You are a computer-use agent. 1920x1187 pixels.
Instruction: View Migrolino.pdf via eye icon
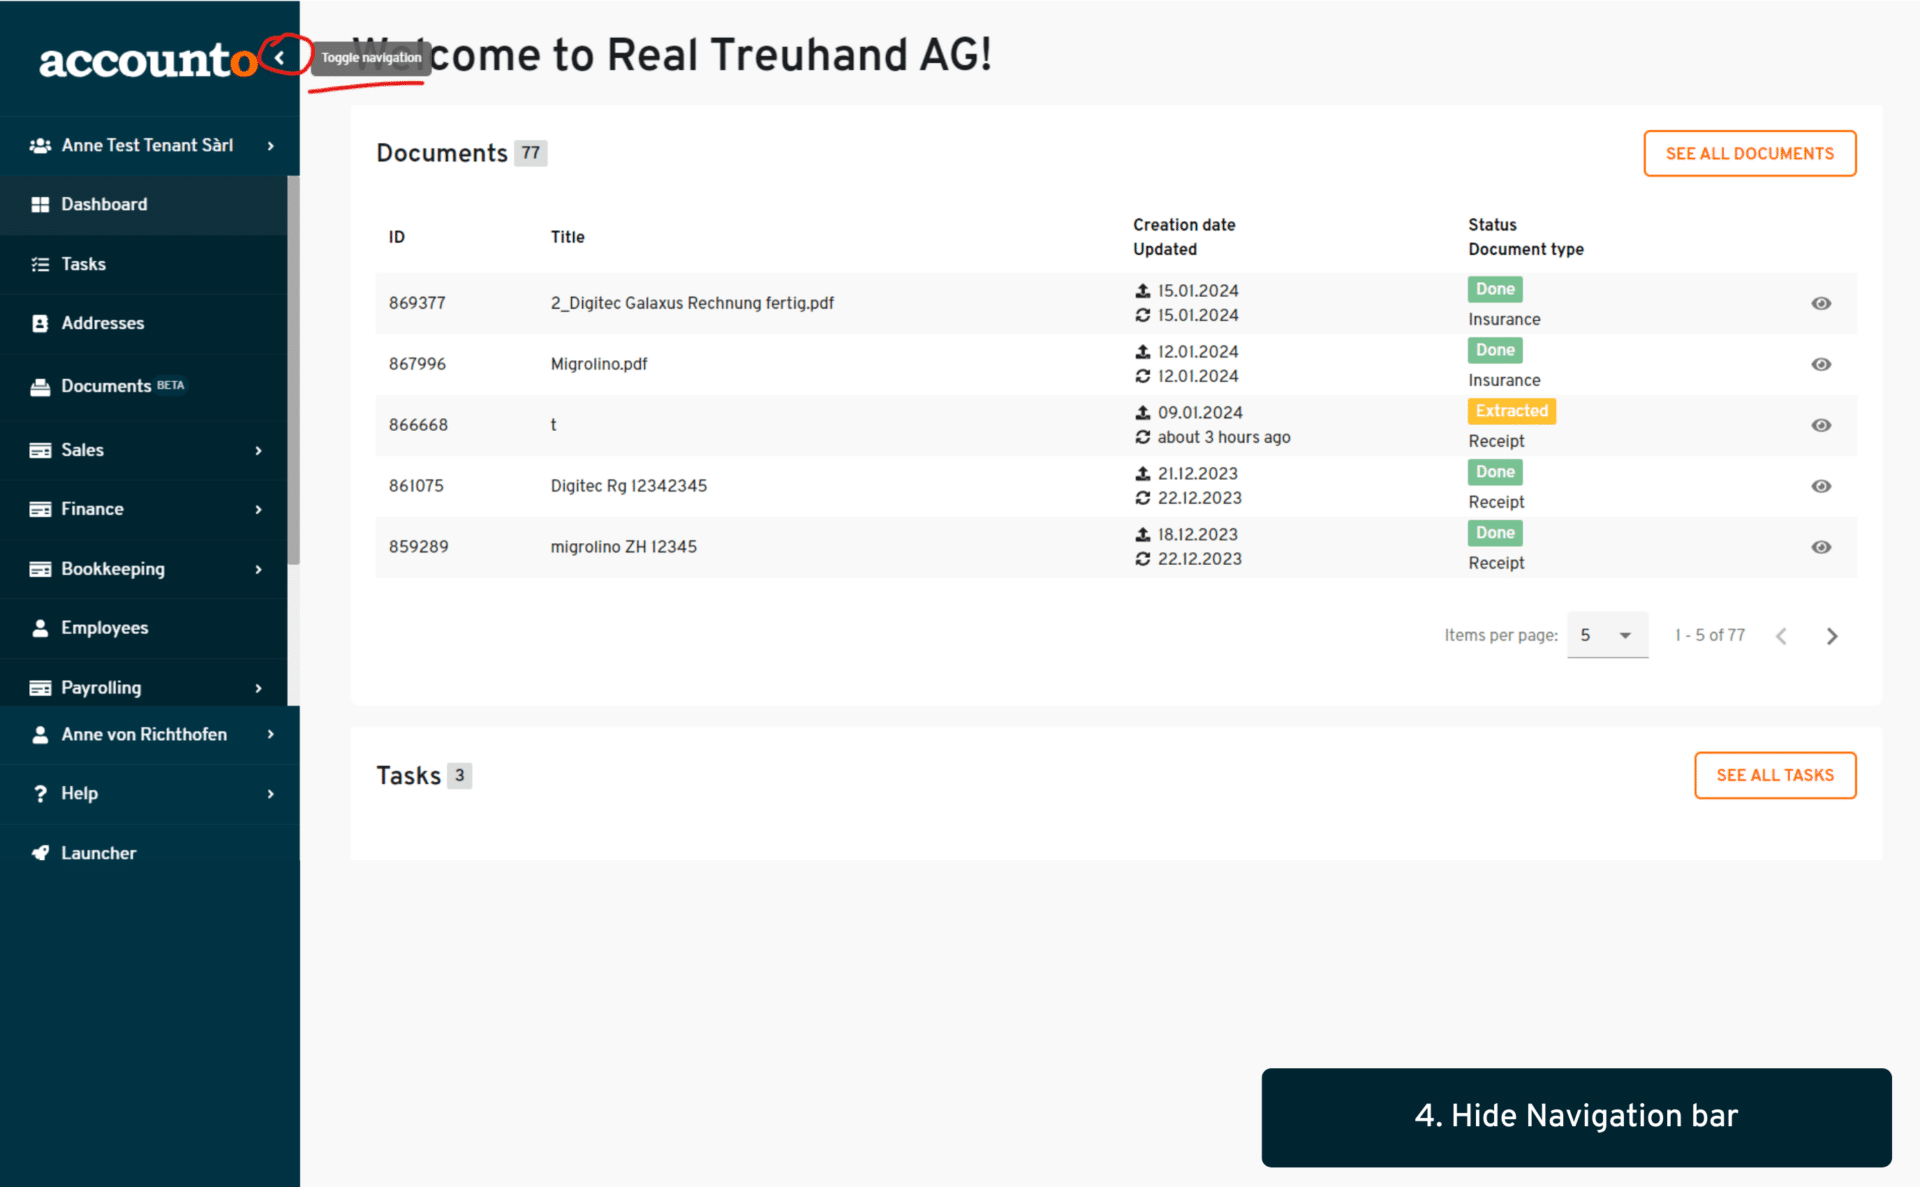coord(1821,365)
